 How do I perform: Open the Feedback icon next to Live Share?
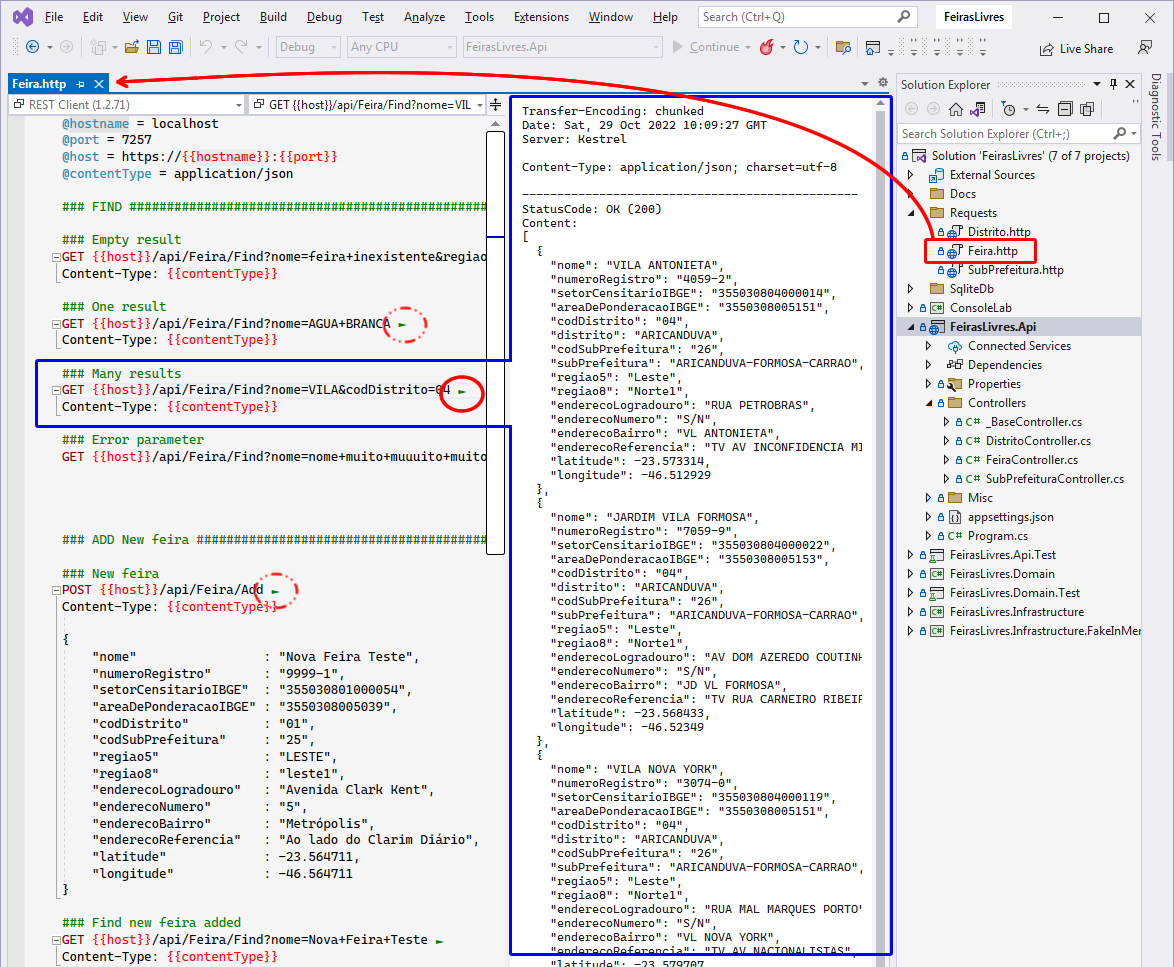1145,48
